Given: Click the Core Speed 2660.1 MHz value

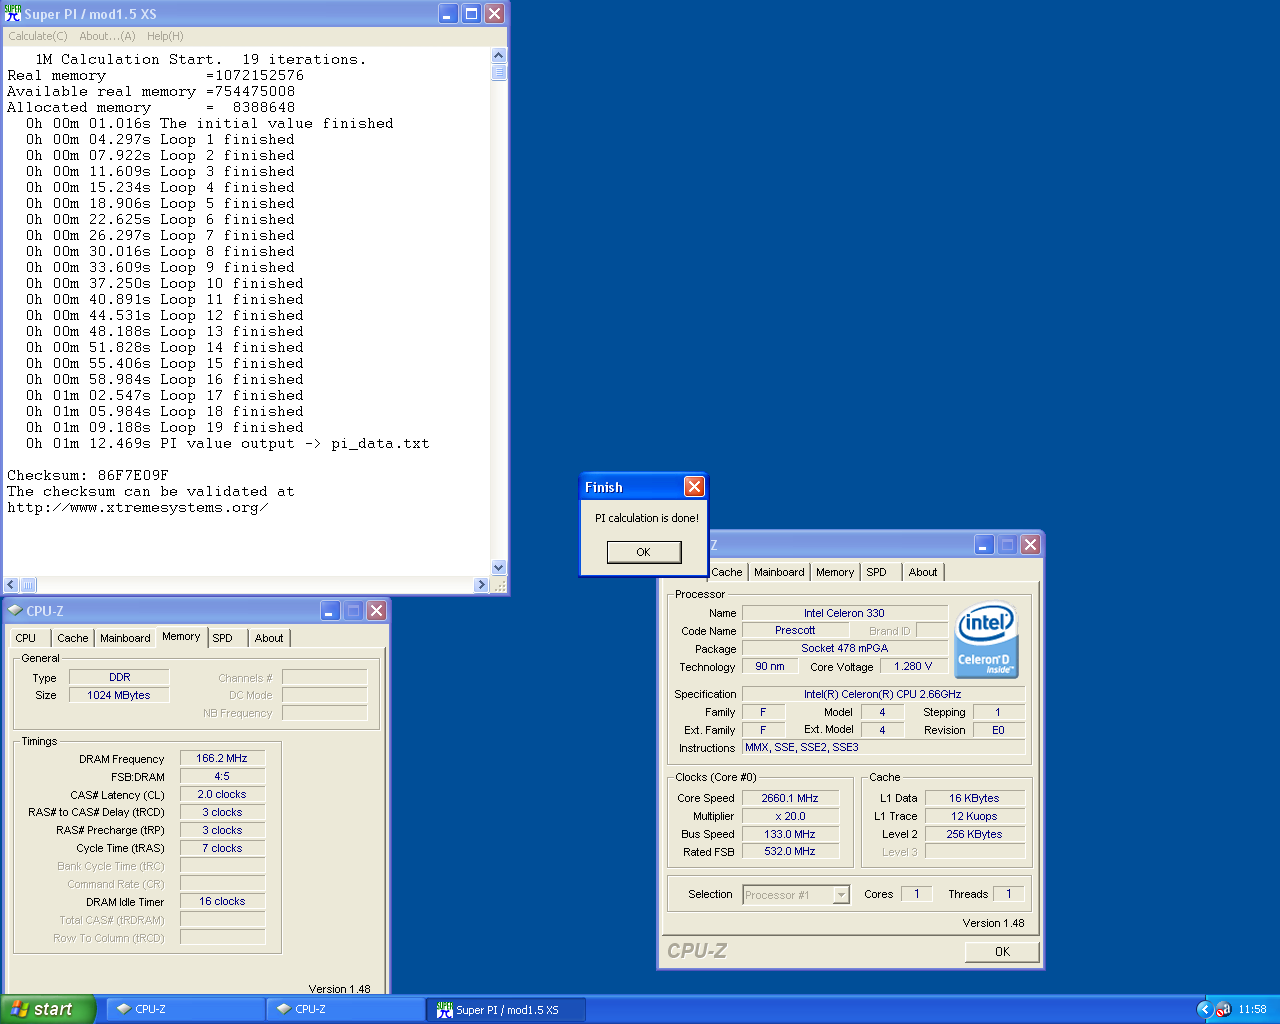Looking at the screenshot, I should pos(790,798).
